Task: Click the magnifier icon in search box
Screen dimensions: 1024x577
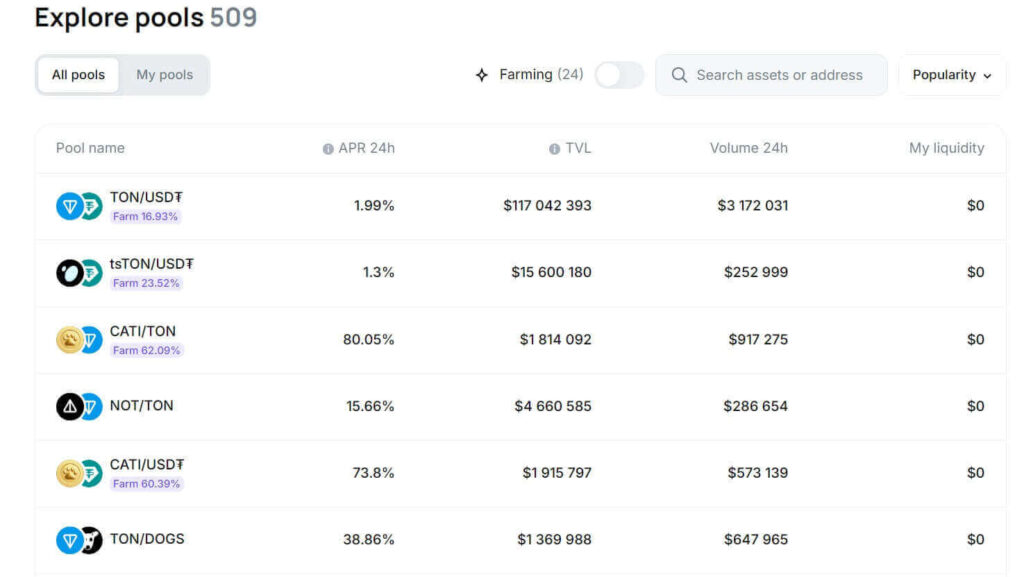Action: coord(679,75)
